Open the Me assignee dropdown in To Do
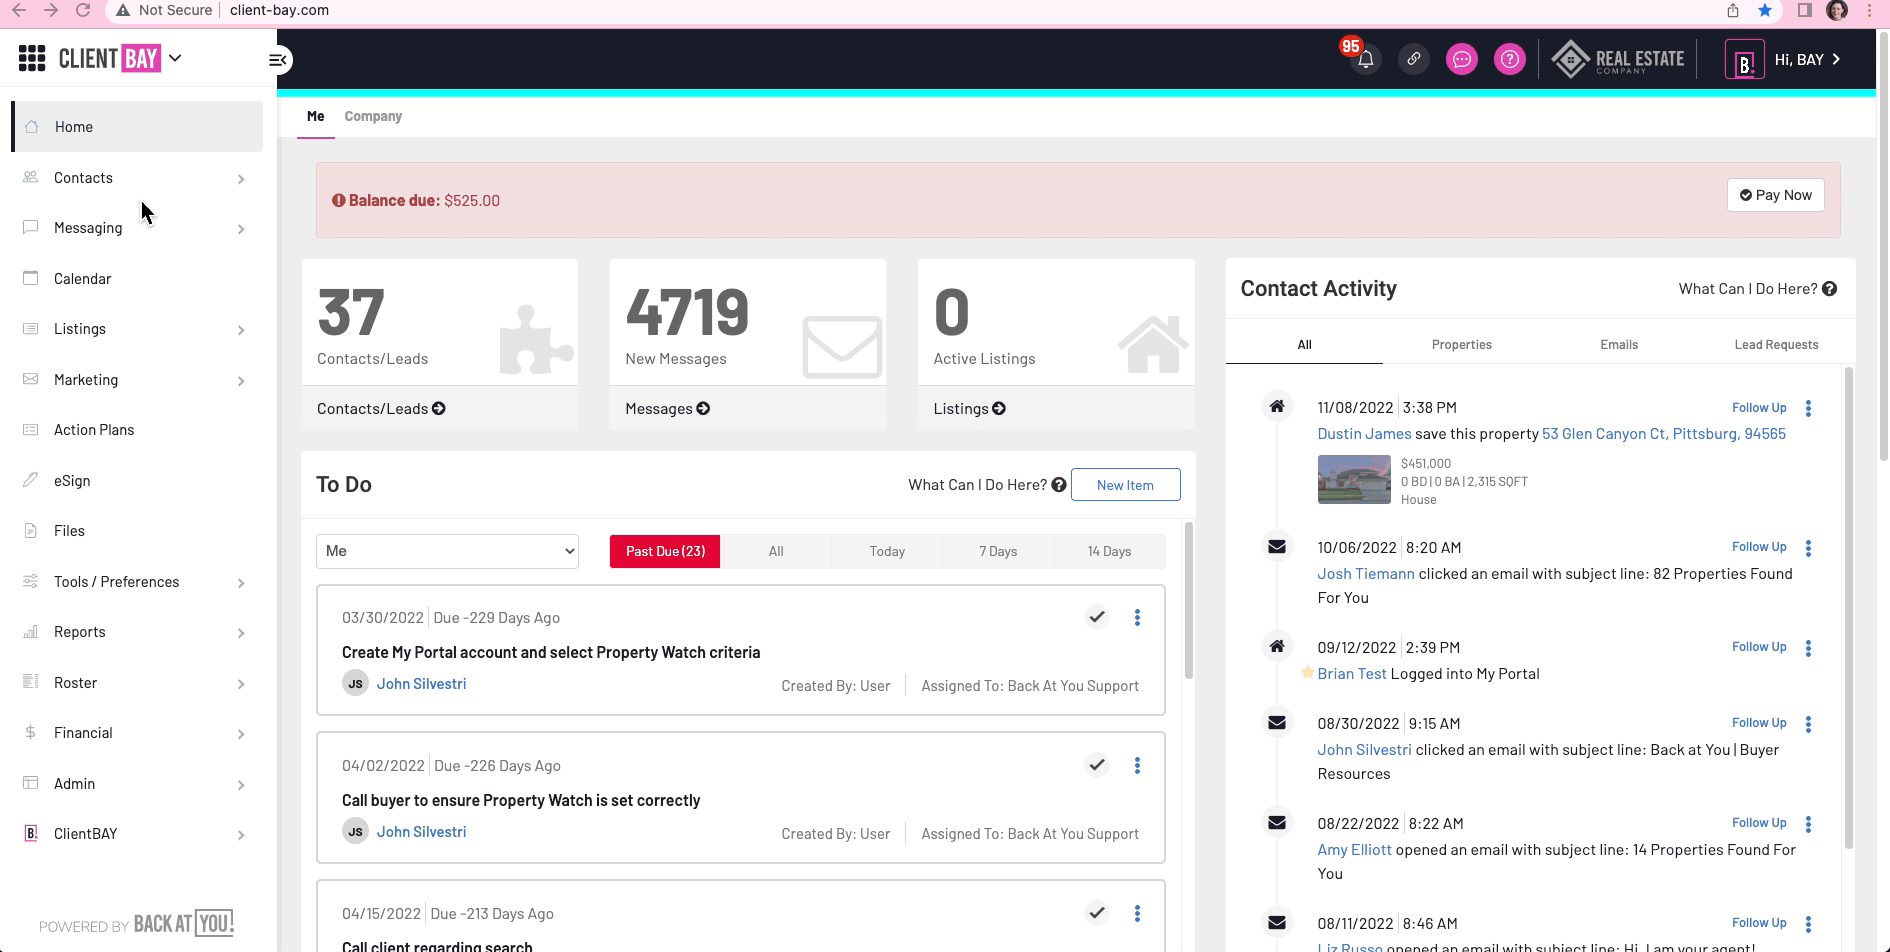Viewport: 1890px width, 952px height. (447, 551)
